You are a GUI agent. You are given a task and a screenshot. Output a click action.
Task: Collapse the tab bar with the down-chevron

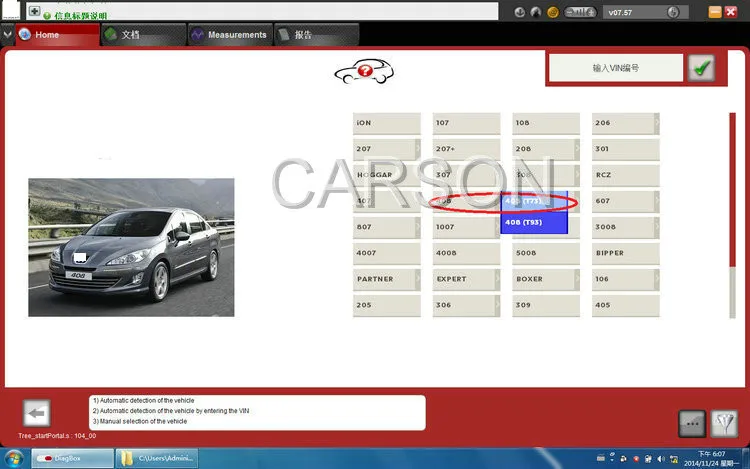[7, 34]
